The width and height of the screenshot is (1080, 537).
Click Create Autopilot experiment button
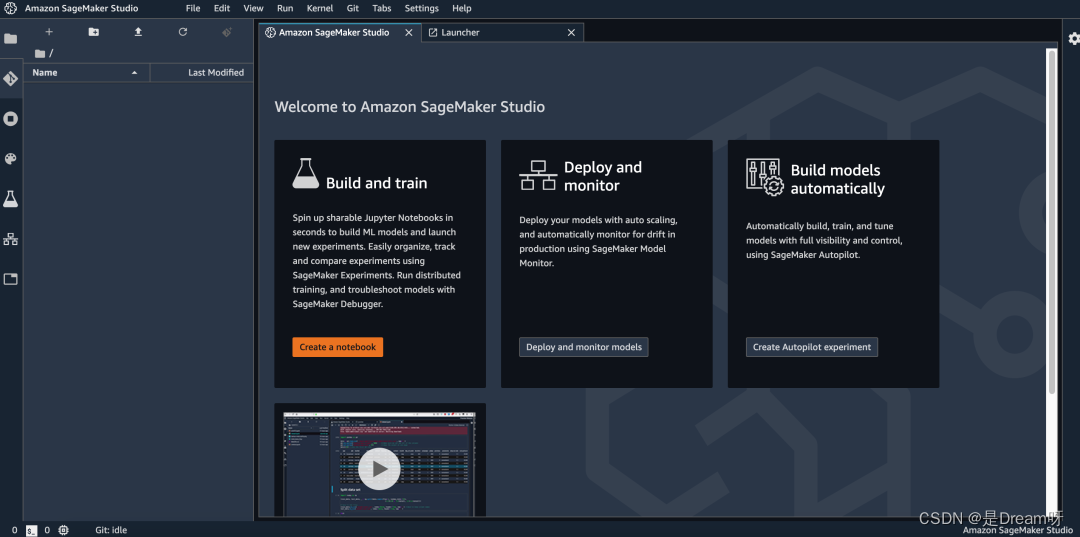point(811,347)
